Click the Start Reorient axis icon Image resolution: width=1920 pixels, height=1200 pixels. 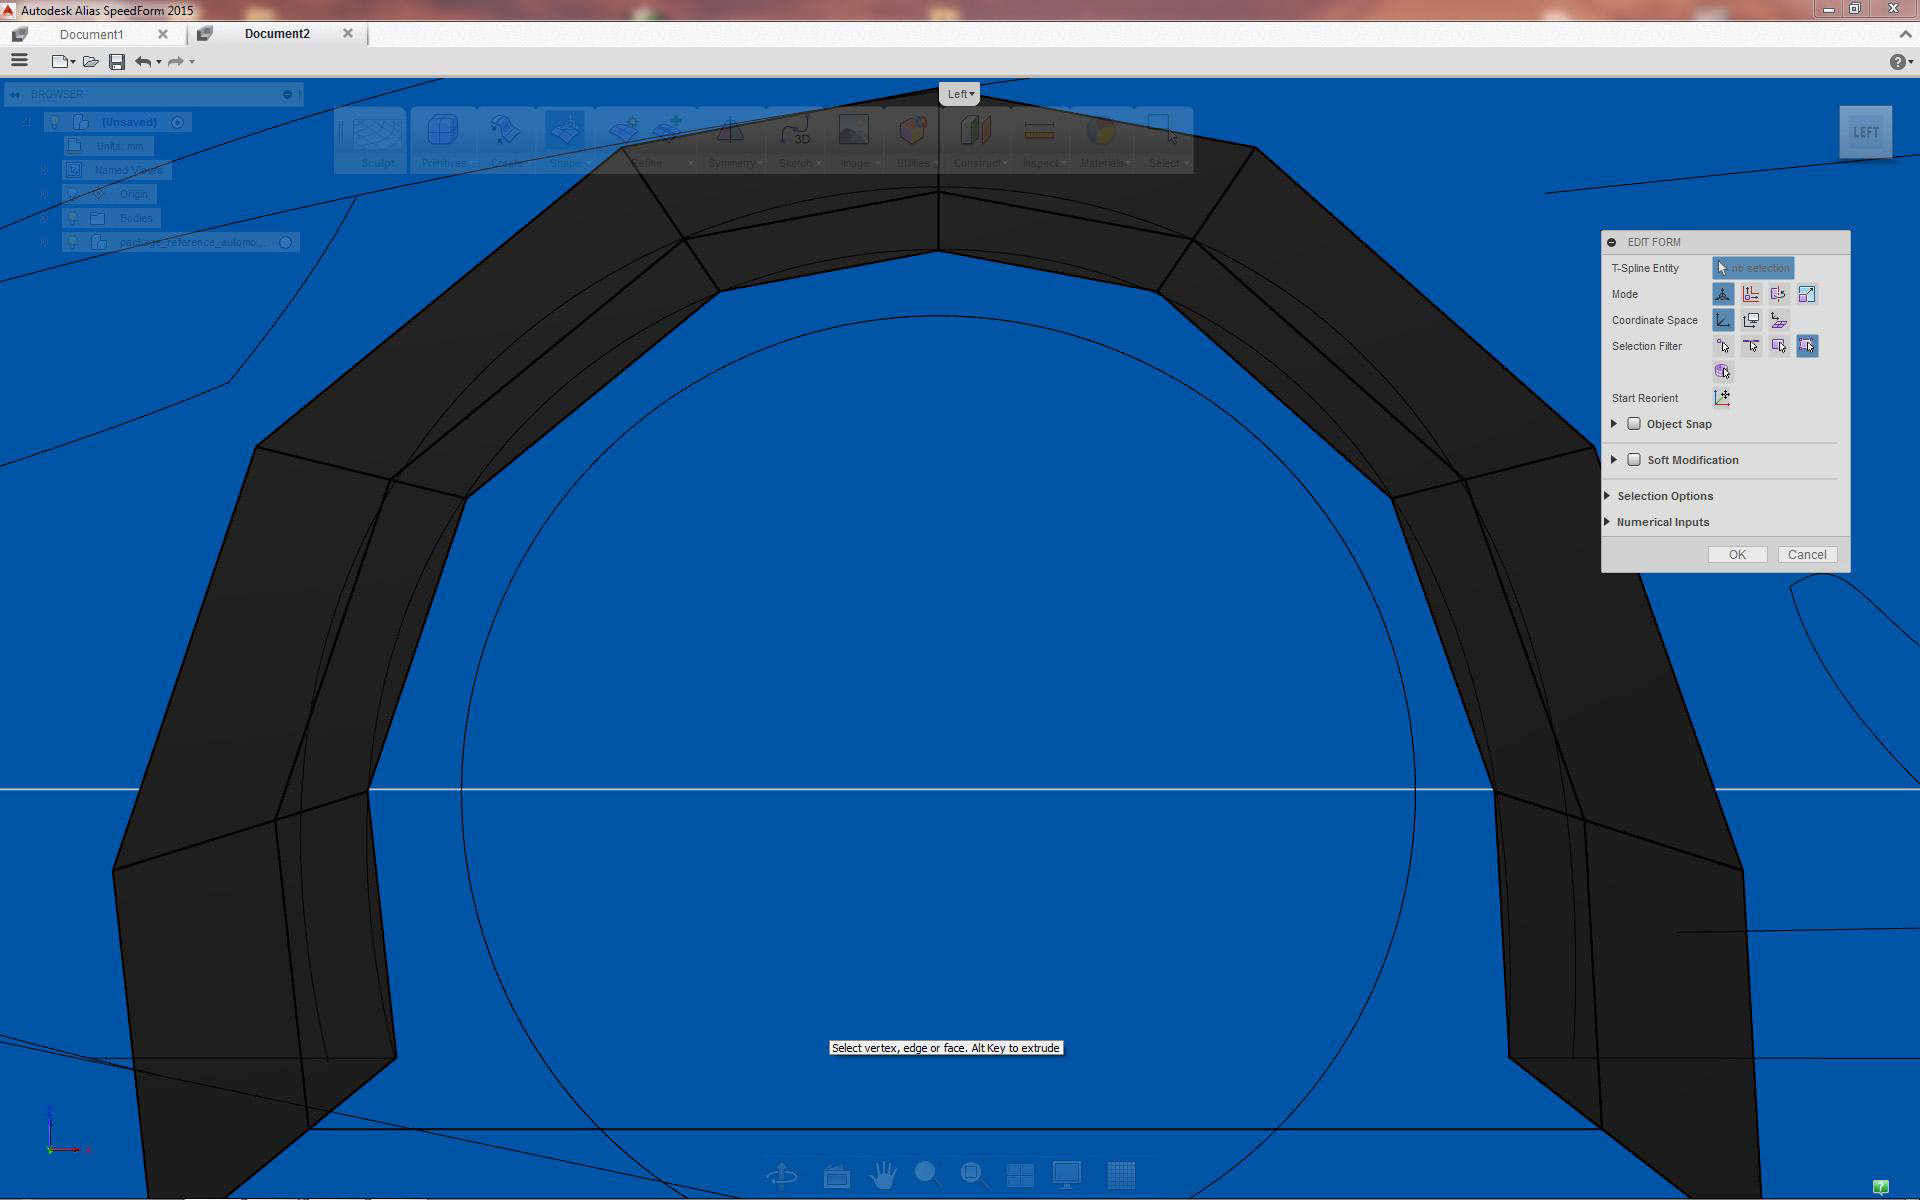(x=1722, y=398)
